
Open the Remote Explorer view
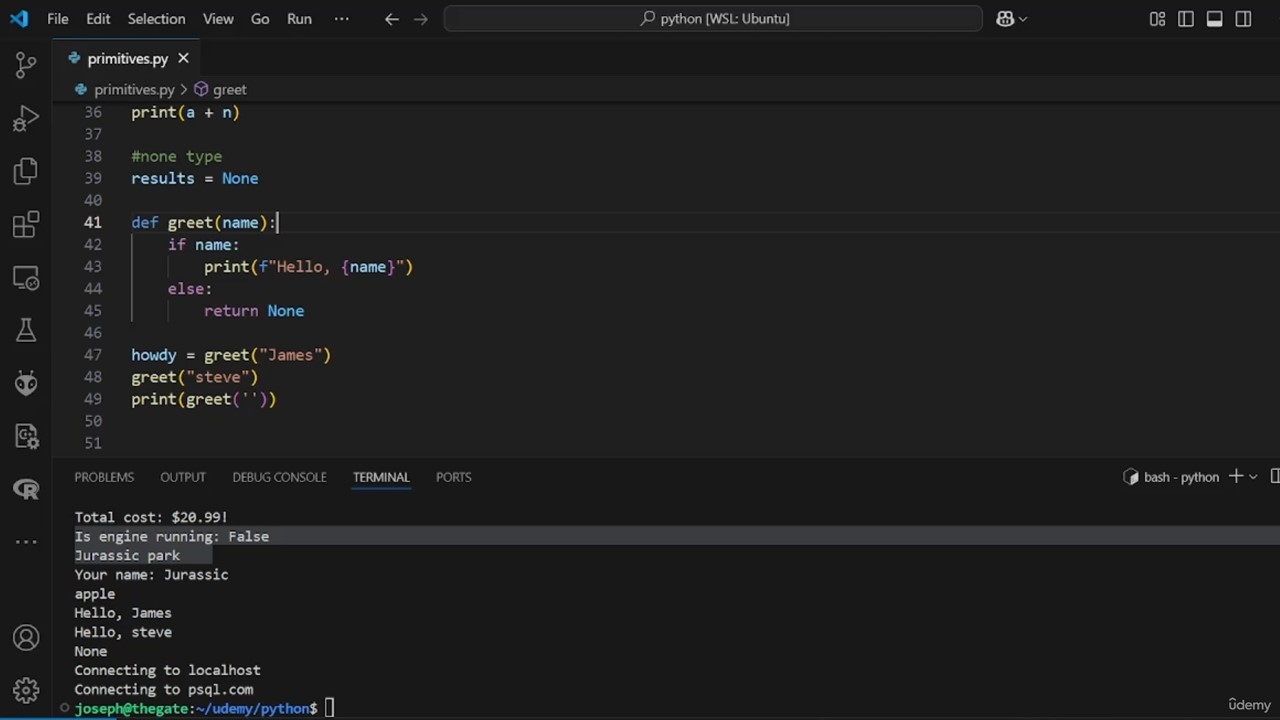click(26, 277)
